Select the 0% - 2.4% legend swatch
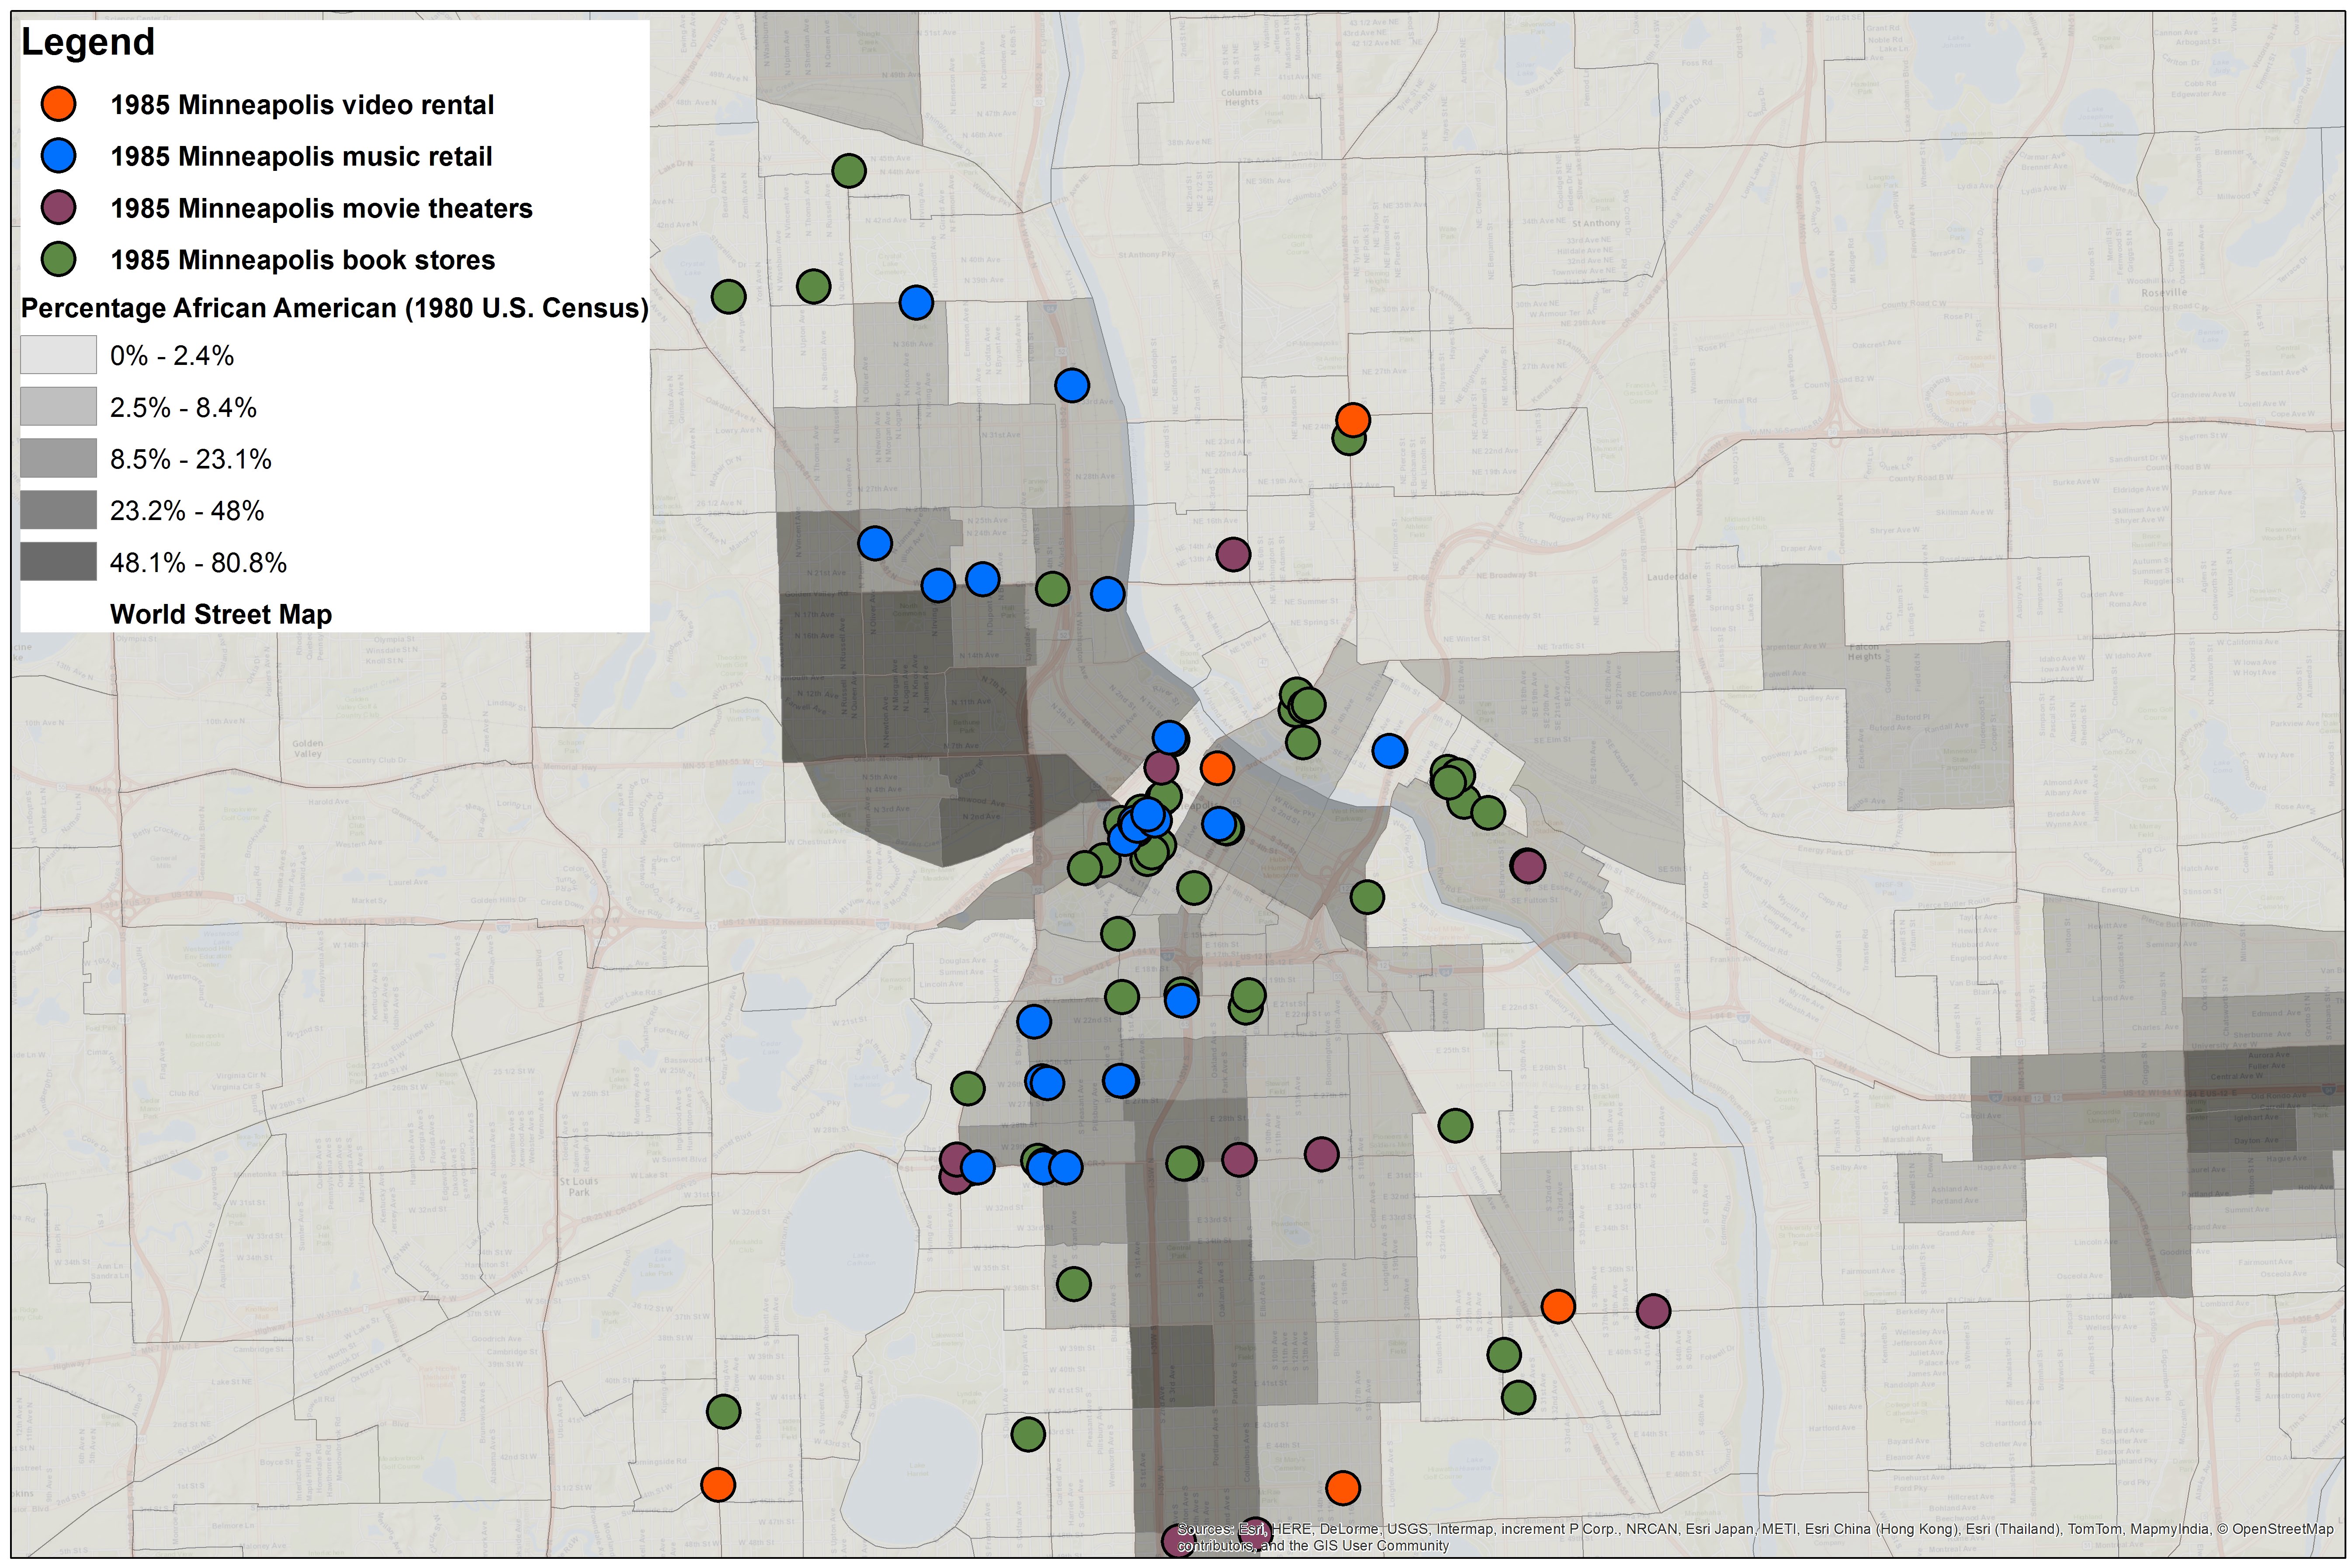 59,355
